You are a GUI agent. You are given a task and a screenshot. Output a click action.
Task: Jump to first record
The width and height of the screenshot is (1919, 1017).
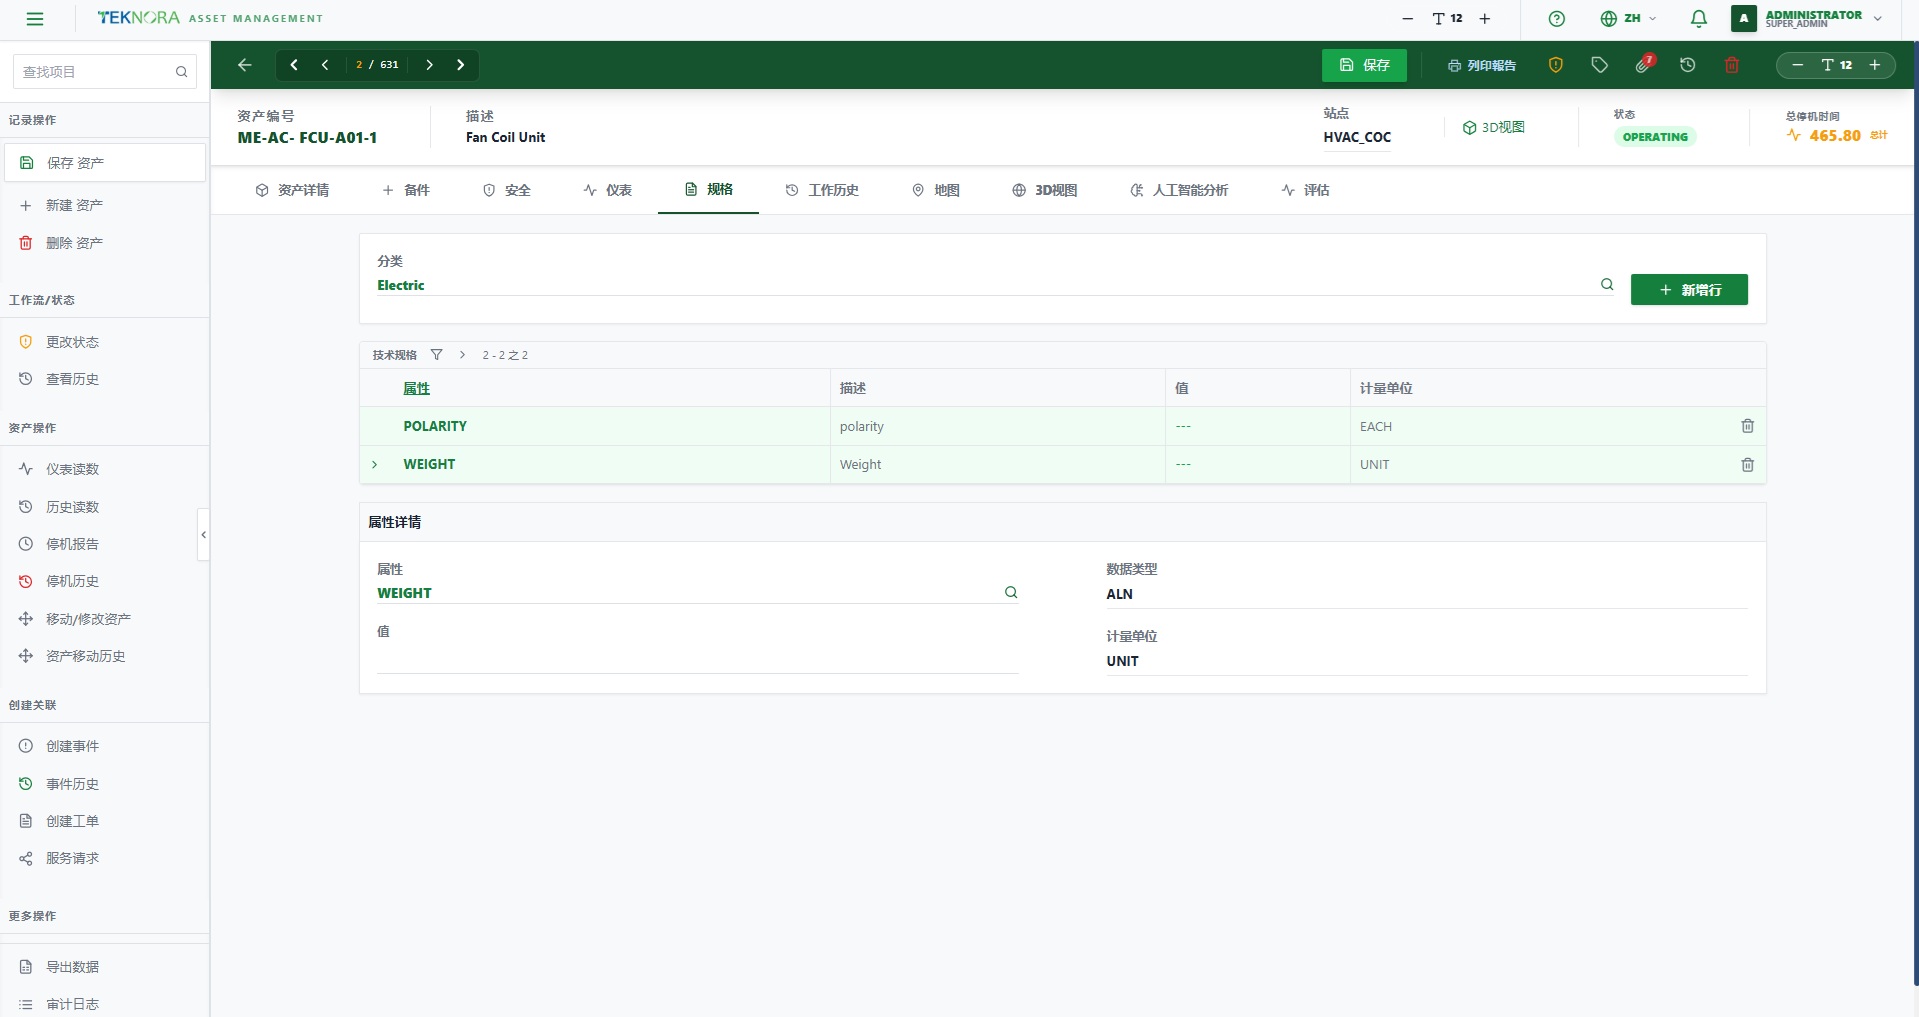pyautogui.click(x=294, y=65)
